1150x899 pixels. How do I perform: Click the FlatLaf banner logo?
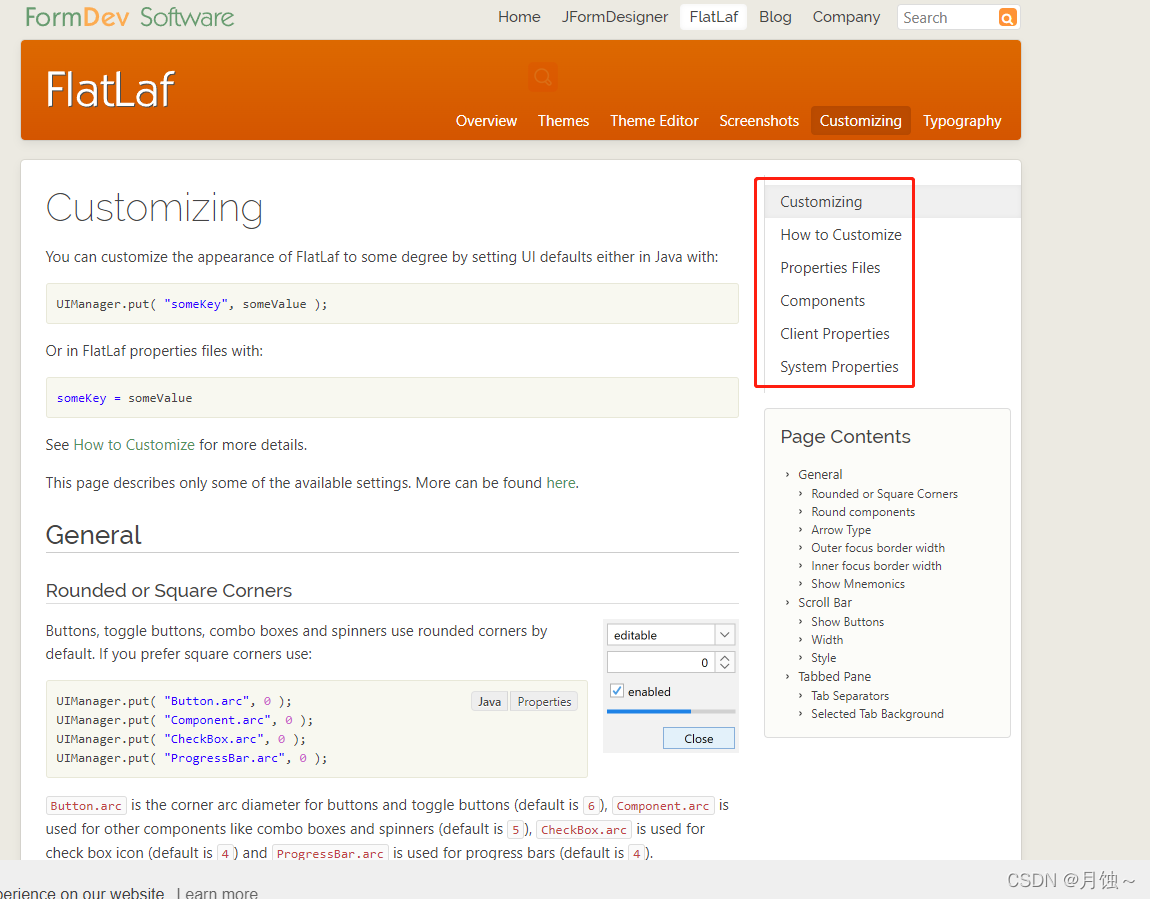click(x=110, y=89)
